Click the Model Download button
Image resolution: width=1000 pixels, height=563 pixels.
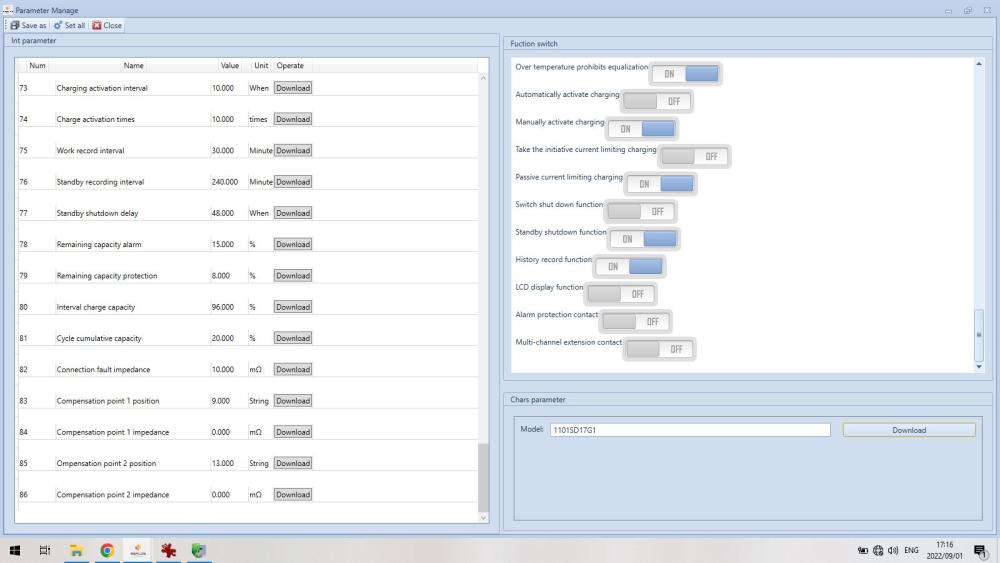pos(909,430)
